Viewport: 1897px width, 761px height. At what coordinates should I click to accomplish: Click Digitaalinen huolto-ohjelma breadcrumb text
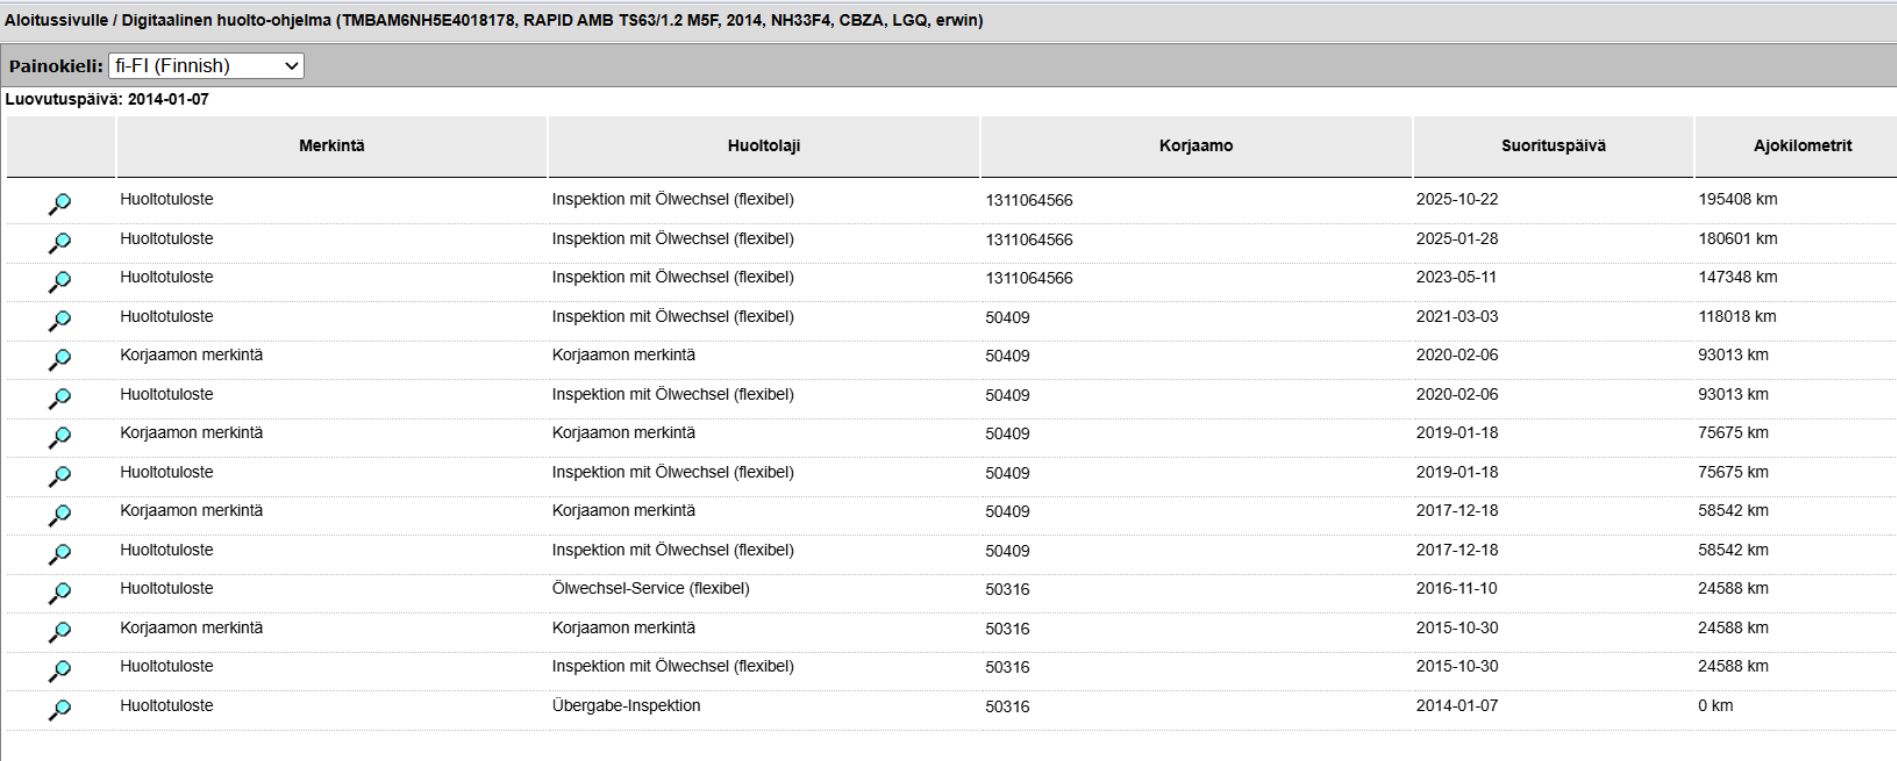(x=228, y=20)
